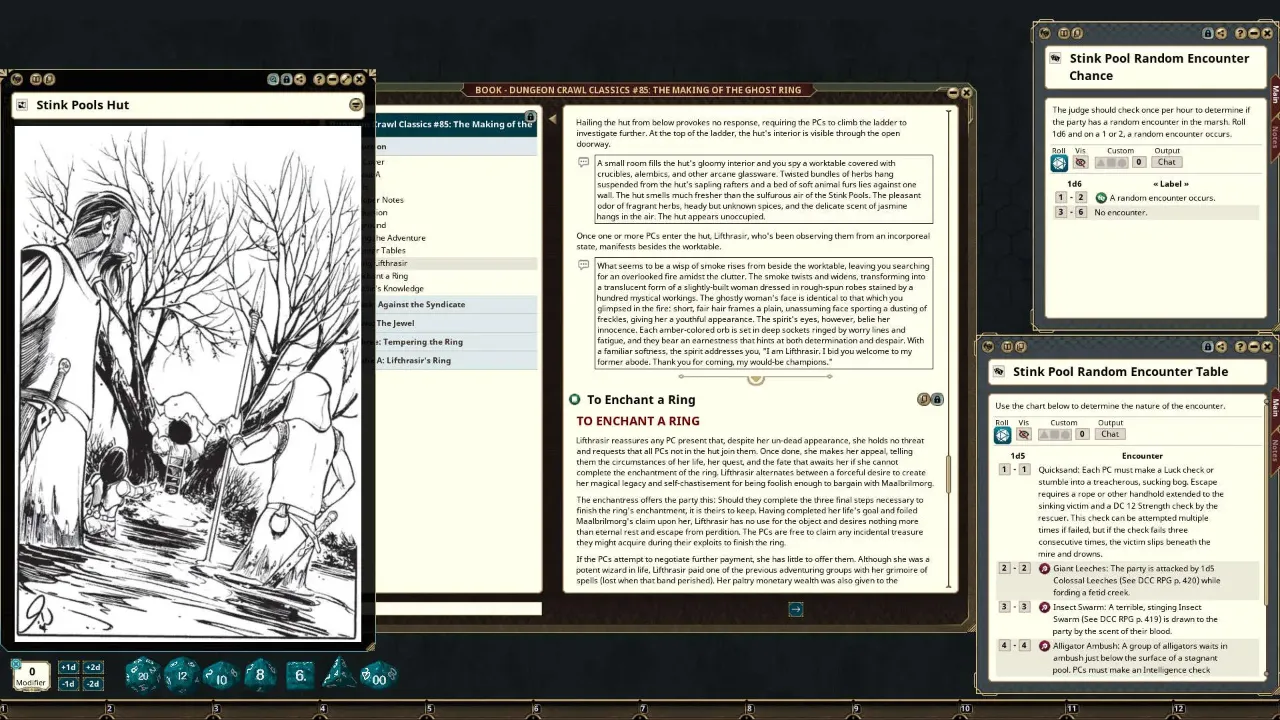Viewport: 1280px width, 720px height.
Task: Switch to Main tab of Random Encounter Table
Action: [1275, 408]
